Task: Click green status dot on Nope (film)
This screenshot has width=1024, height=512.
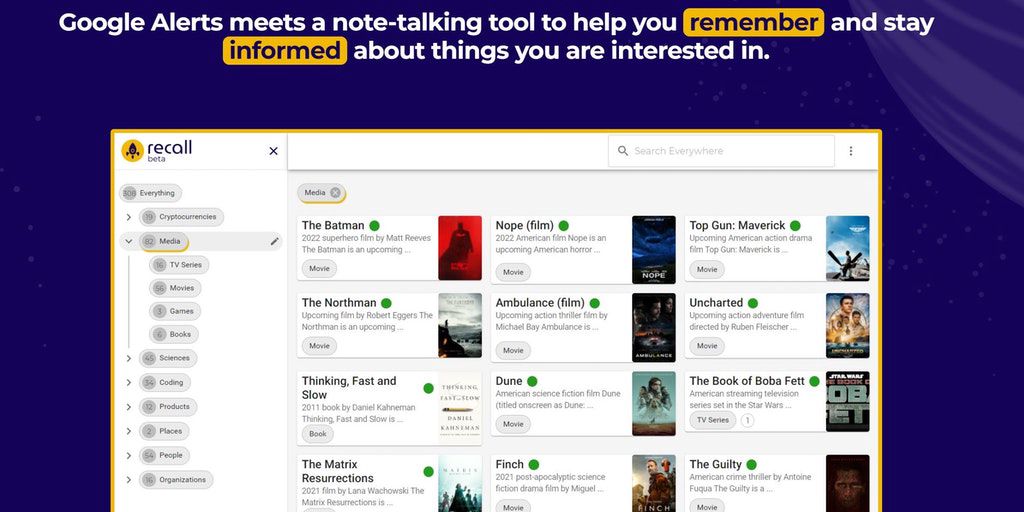Action: 563,225
